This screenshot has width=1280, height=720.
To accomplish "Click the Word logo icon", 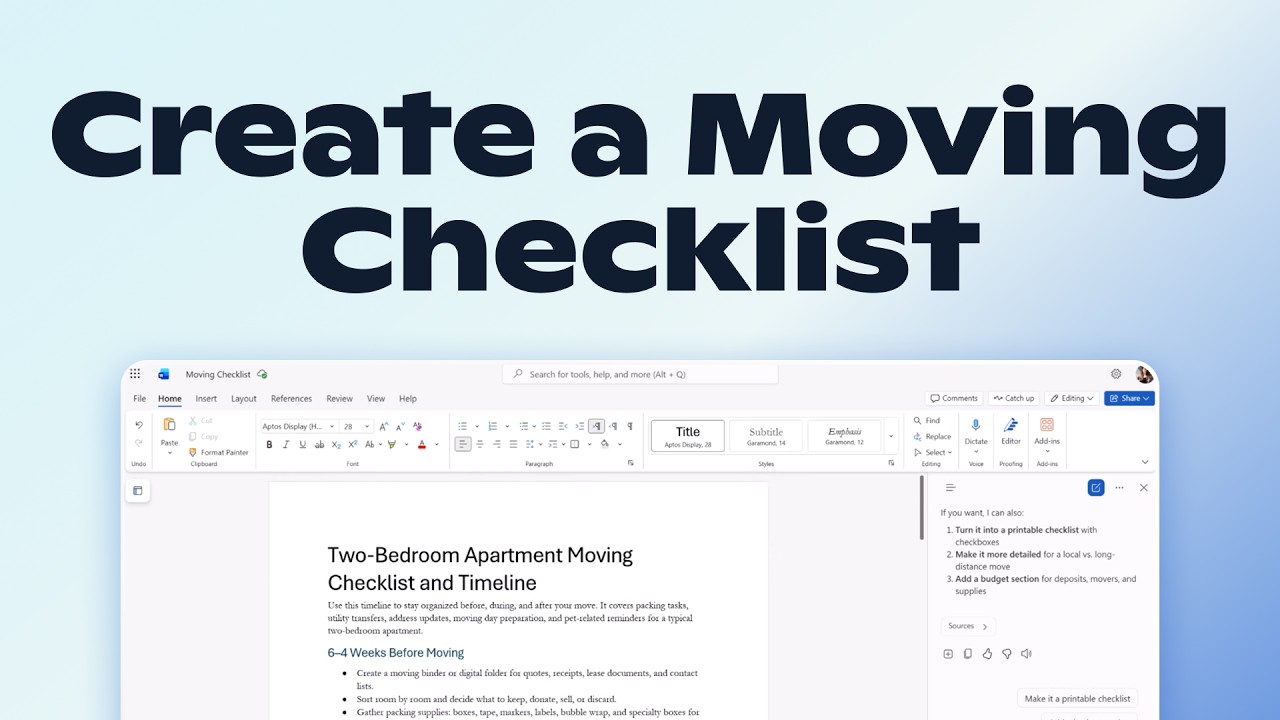I will 163,374.
